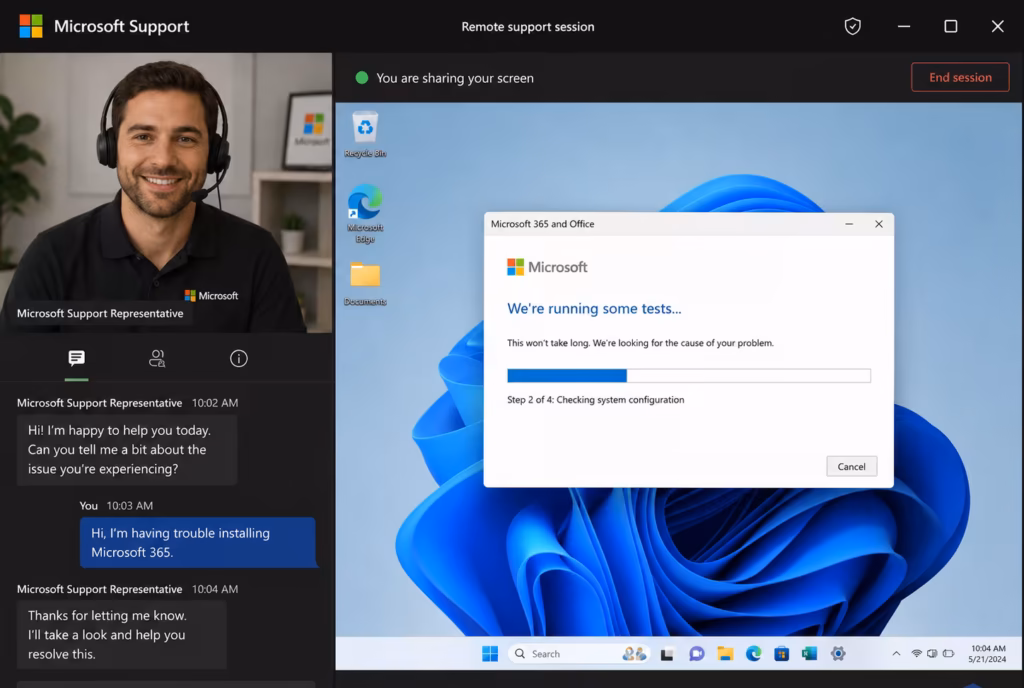Minimize the Microsoft 365 and Office dialog

pyautogui.click(x=849, y=224)
